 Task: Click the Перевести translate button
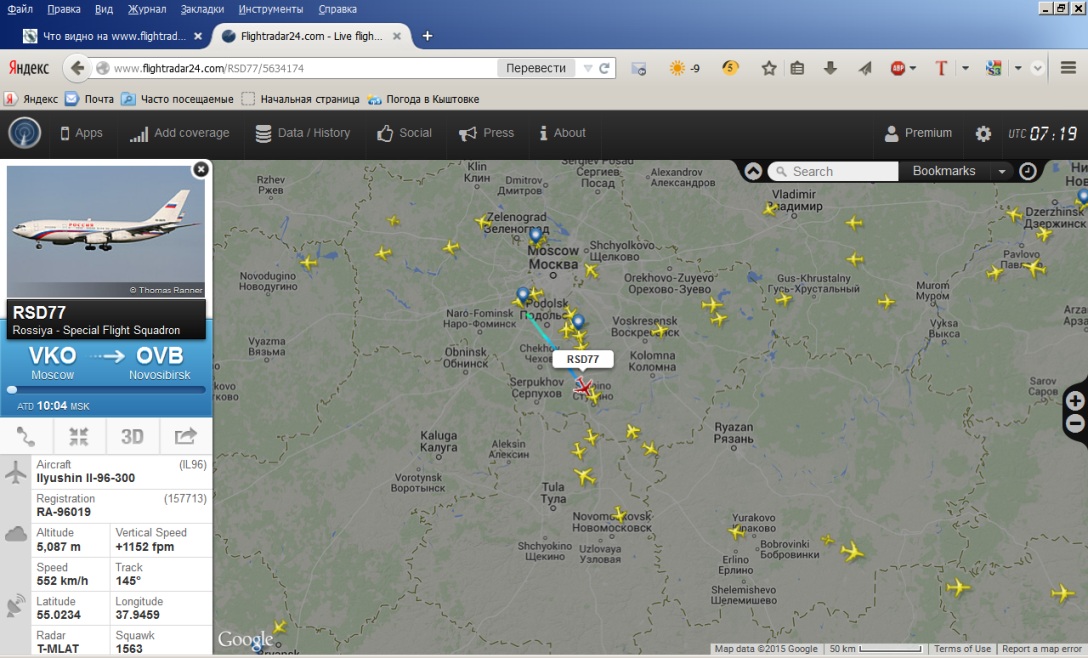(536, 68)
